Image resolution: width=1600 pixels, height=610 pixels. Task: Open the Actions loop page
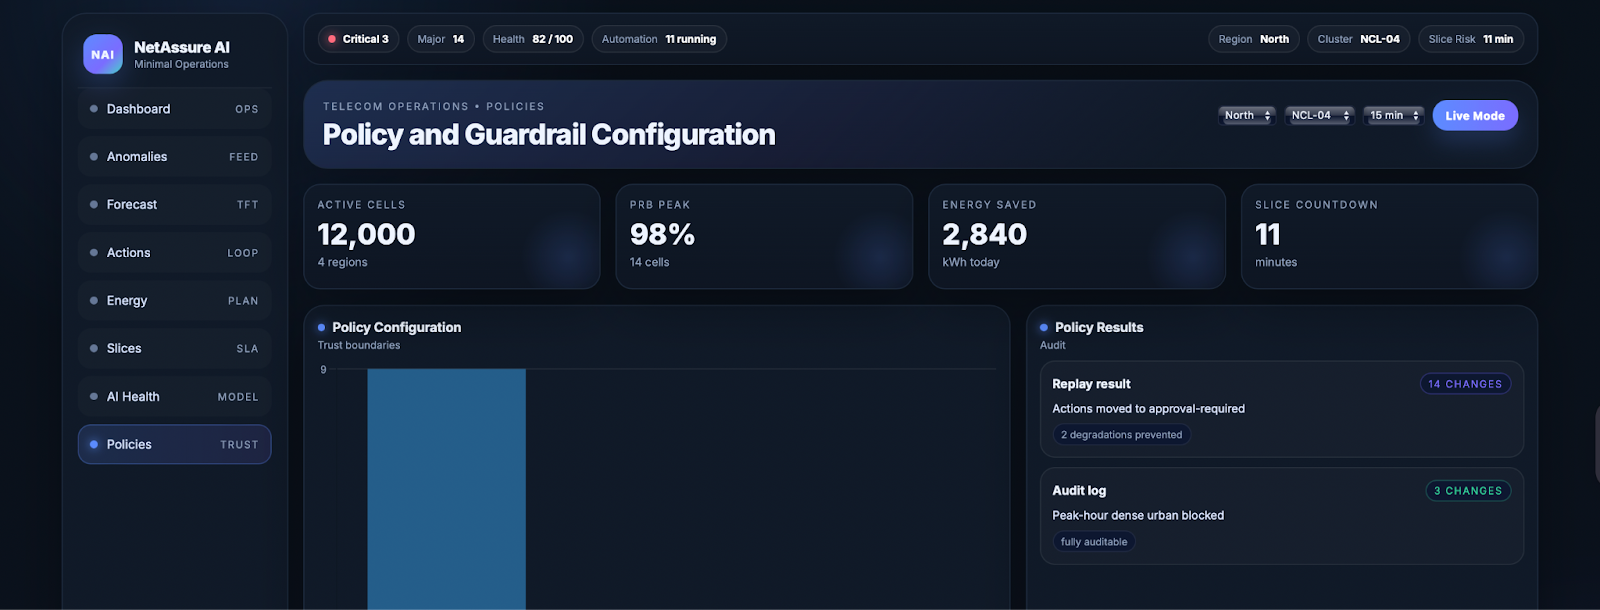click(x=174, y=253)
